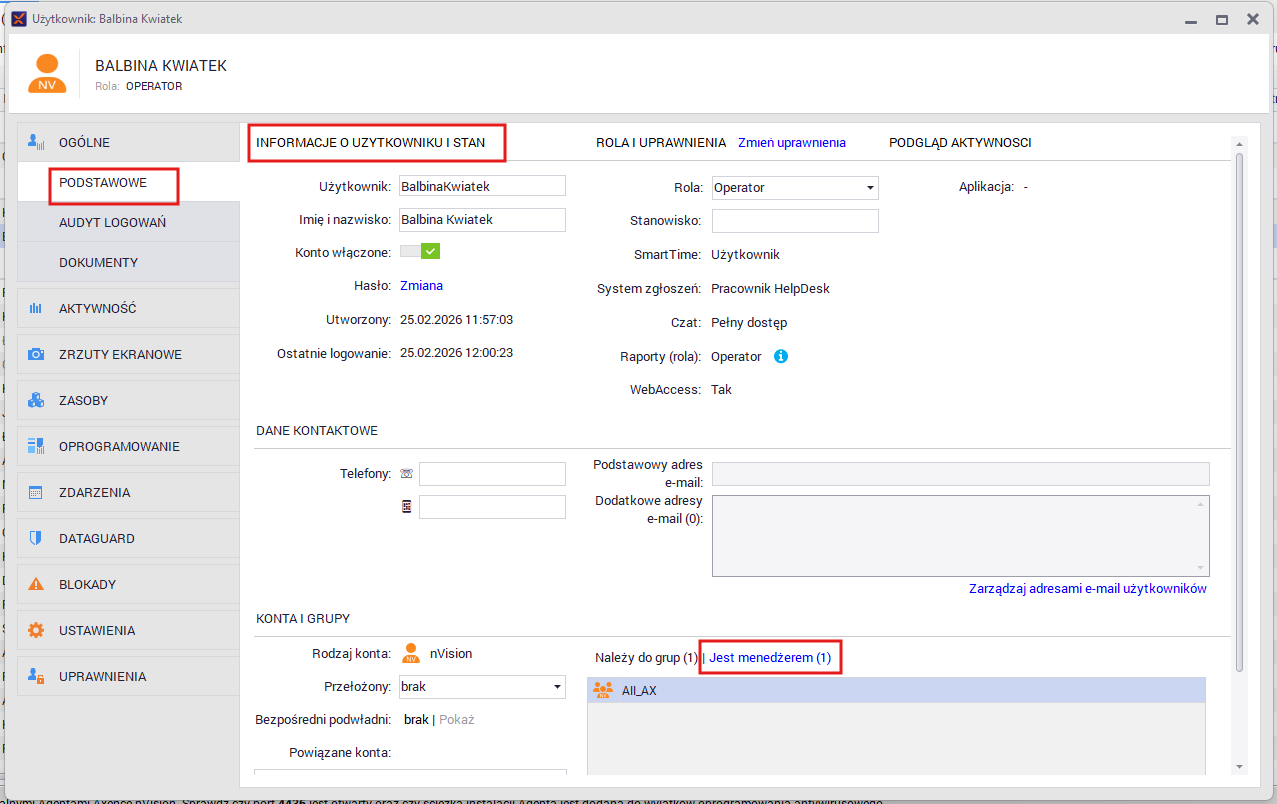Click the info icon next to Raporty

point(781,356)
